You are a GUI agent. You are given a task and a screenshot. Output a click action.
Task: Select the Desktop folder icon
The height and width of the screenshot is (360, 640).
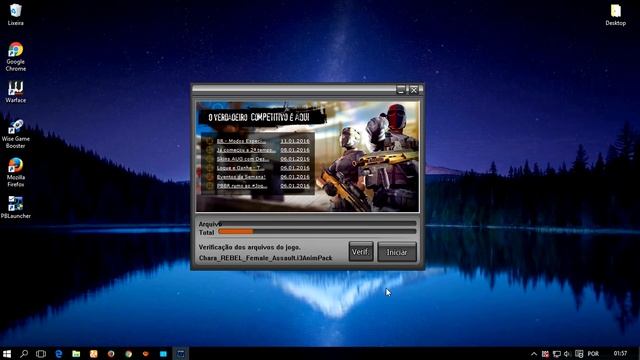pyautogui.click(x=616, y=15)
